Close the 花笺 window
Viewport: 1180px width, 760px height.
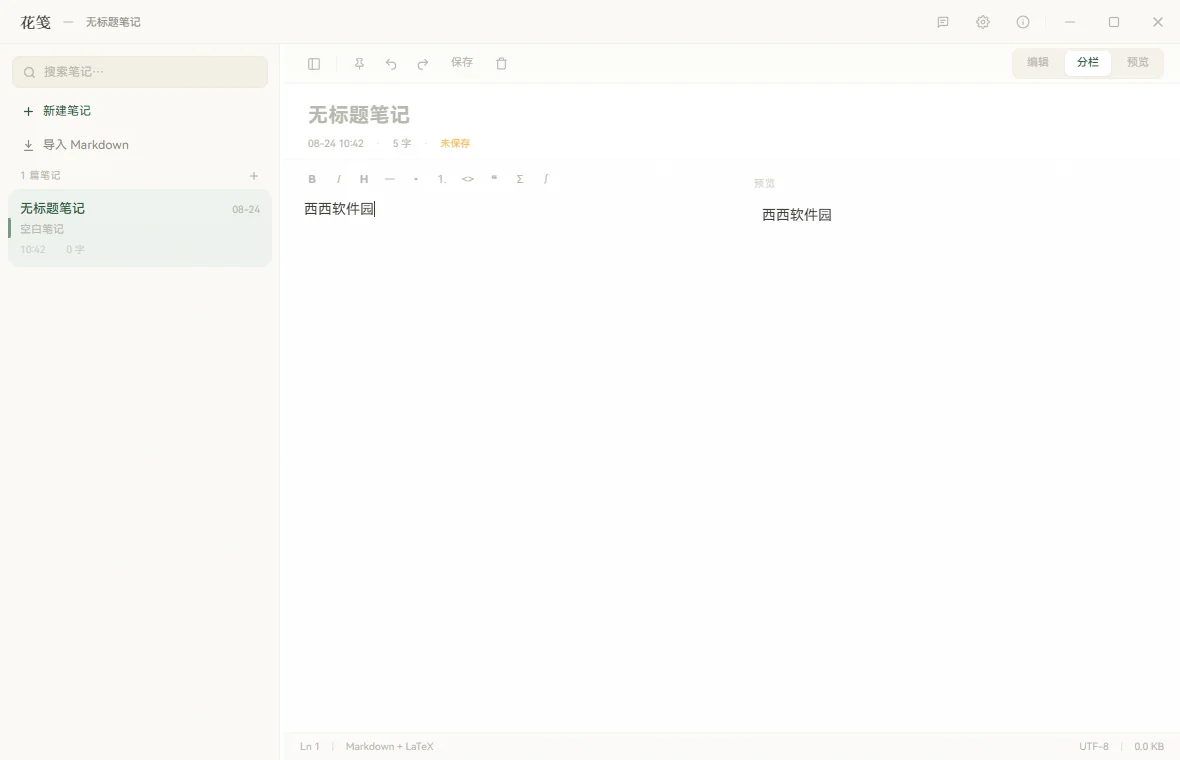tap(1157, 22)
